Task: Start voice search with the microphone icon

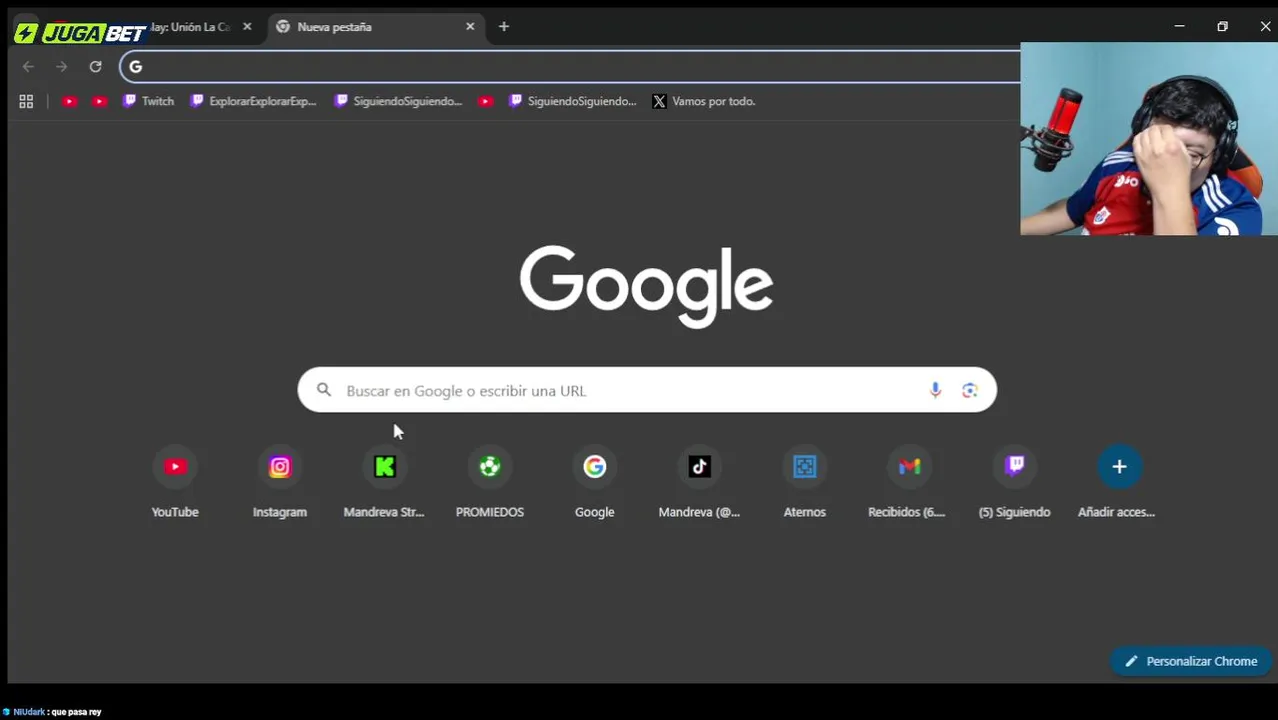Action: [935, 390]
